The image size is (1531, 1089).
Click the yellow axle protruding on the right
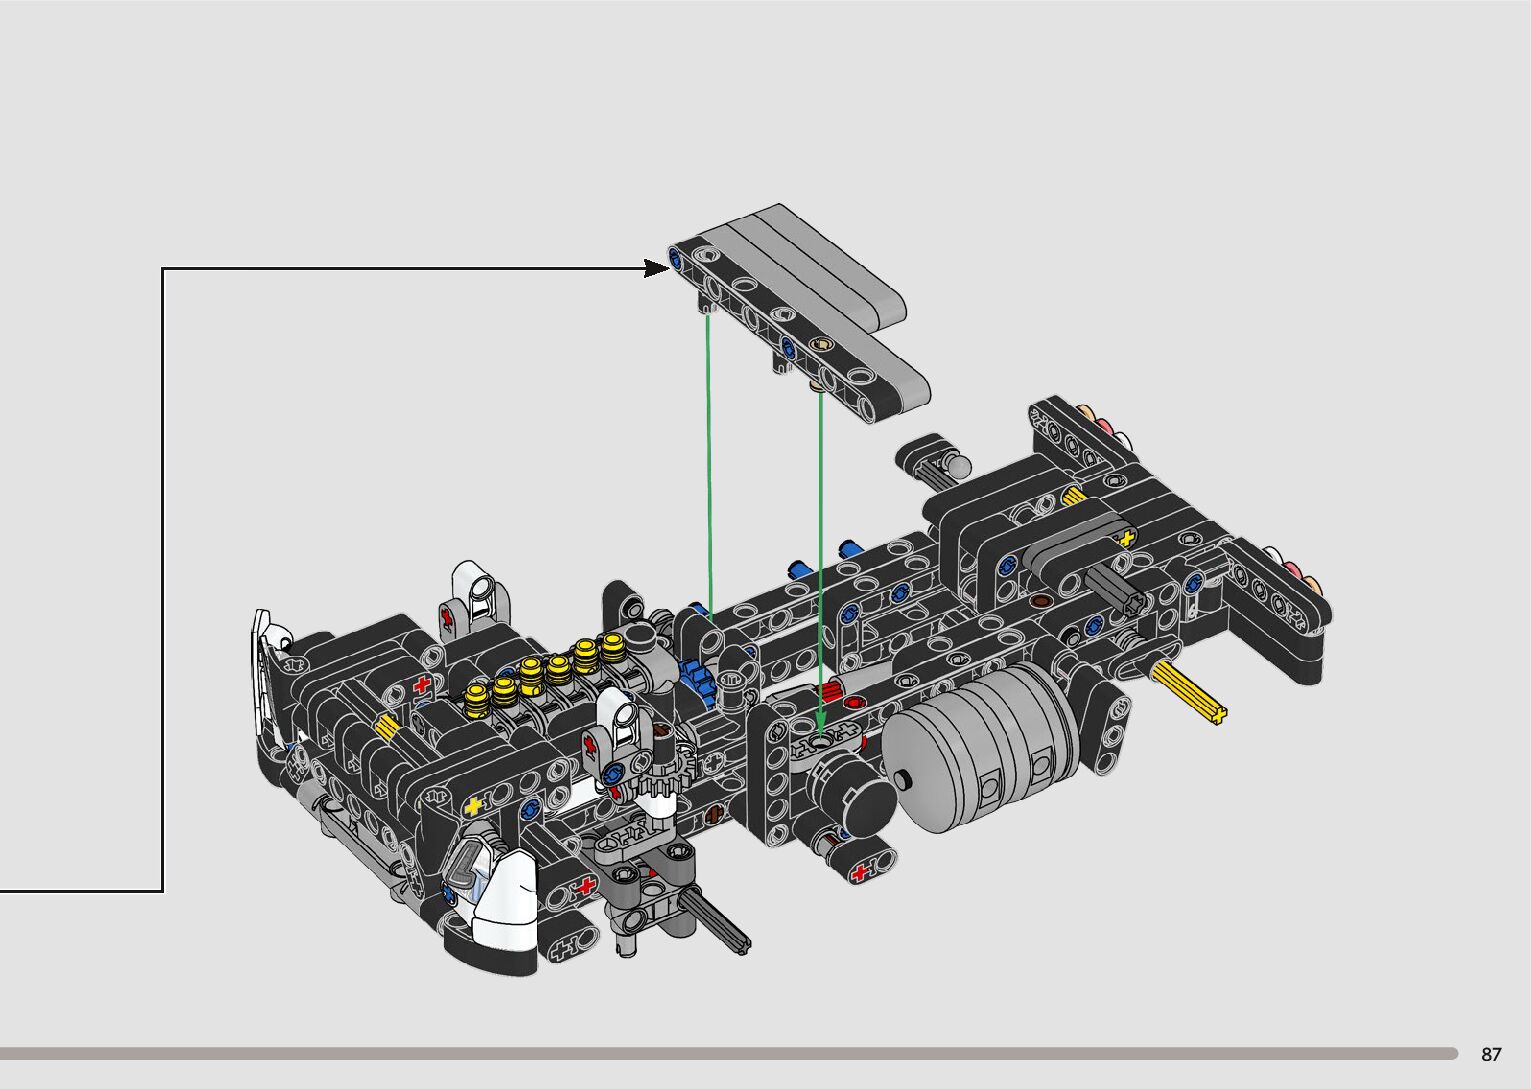click(1190, 693)
